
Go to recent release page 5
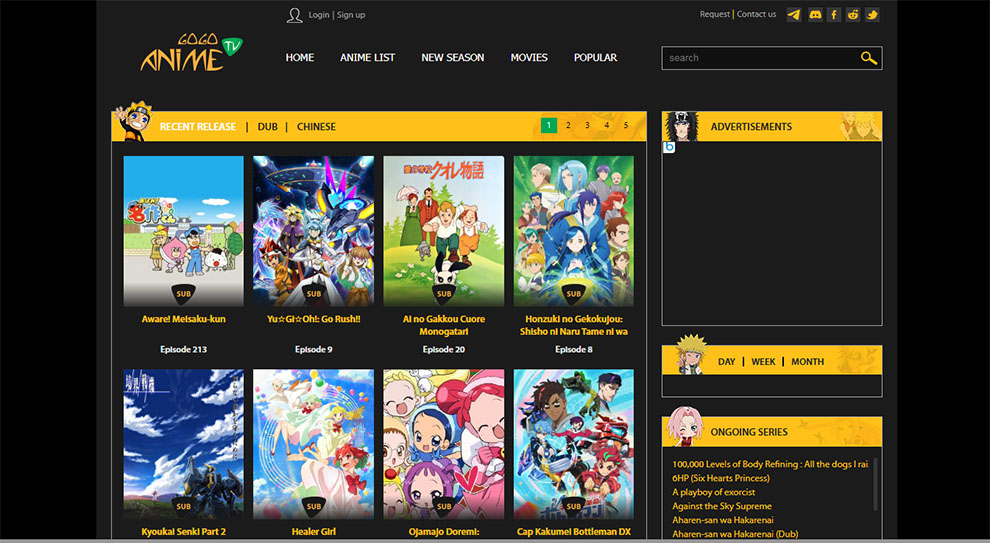tap(626, 125)
